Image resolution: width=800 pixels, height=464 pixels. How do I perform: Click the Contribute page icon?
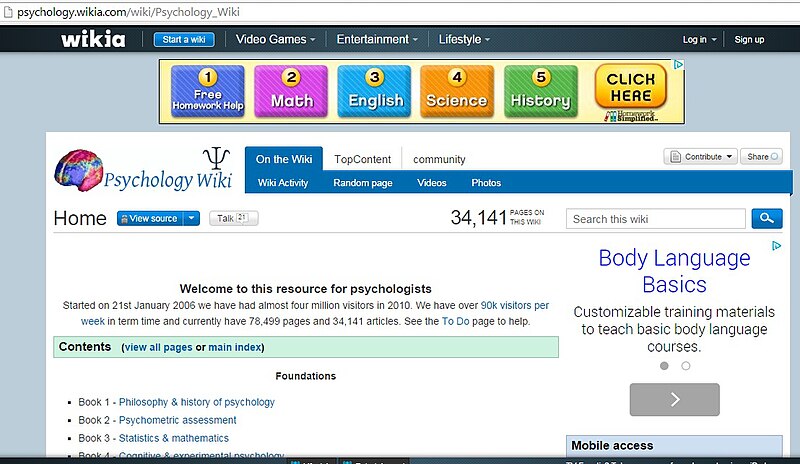(x=675, y=157)
